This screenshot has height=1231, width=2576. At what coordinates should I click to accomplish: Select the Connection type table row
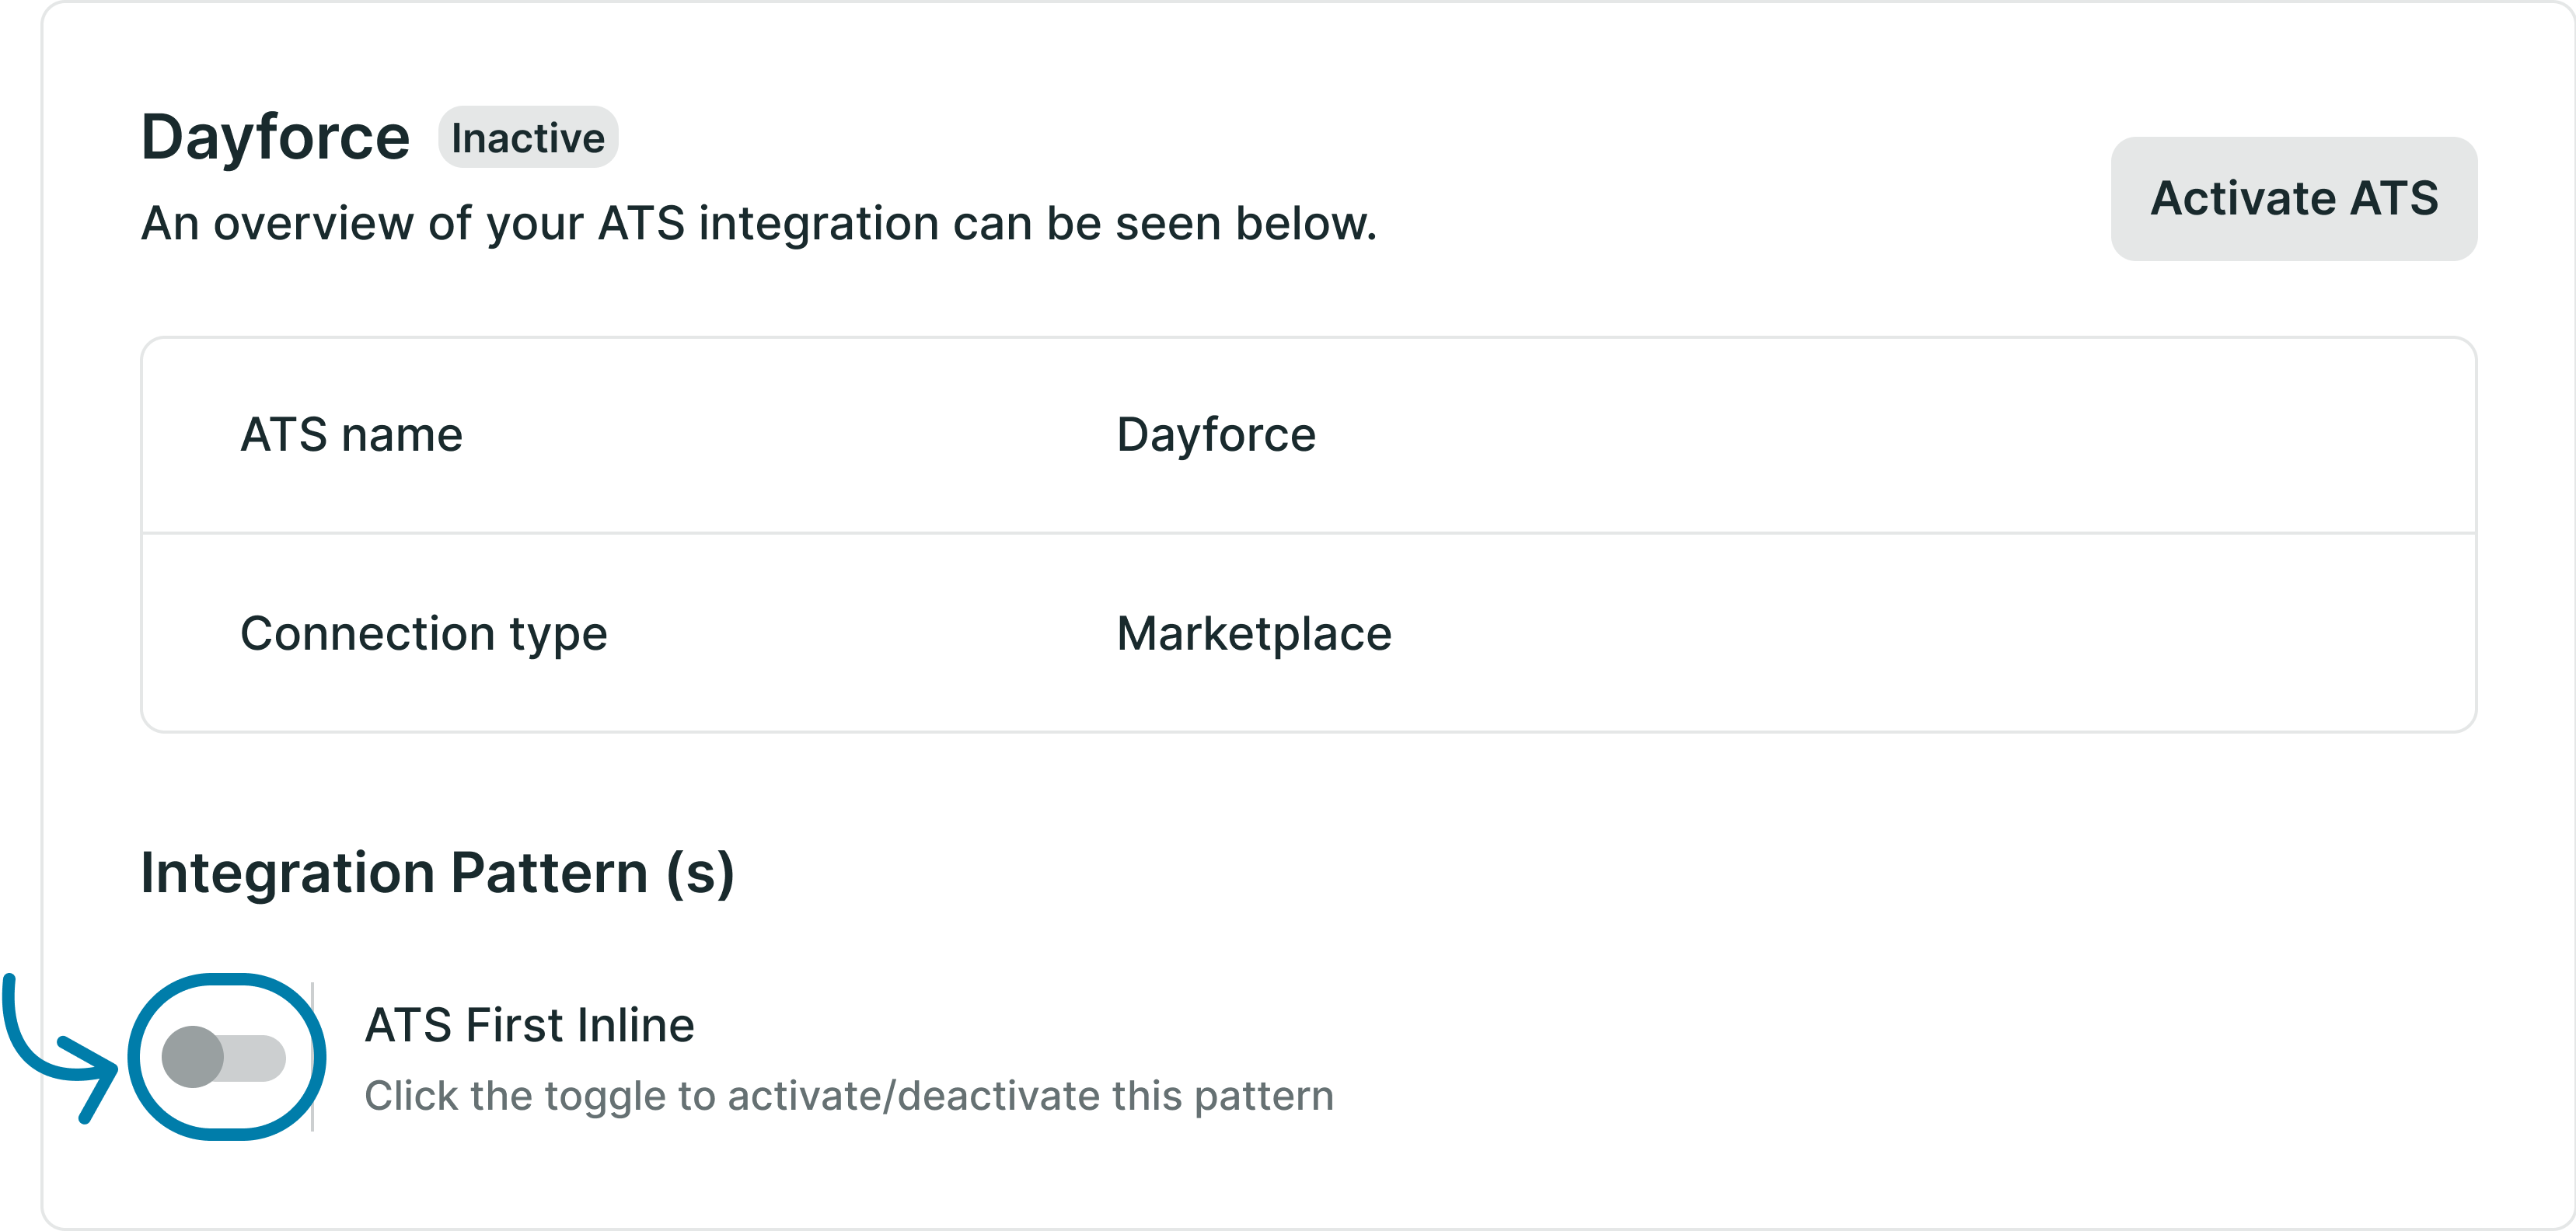pyautogui.click(x=1308, y=633)
